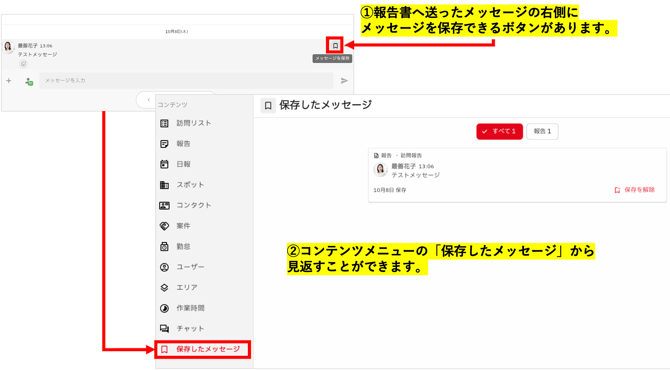Click the スポット building icon
Screen dimensions: 670x370
tap(164, 185)
